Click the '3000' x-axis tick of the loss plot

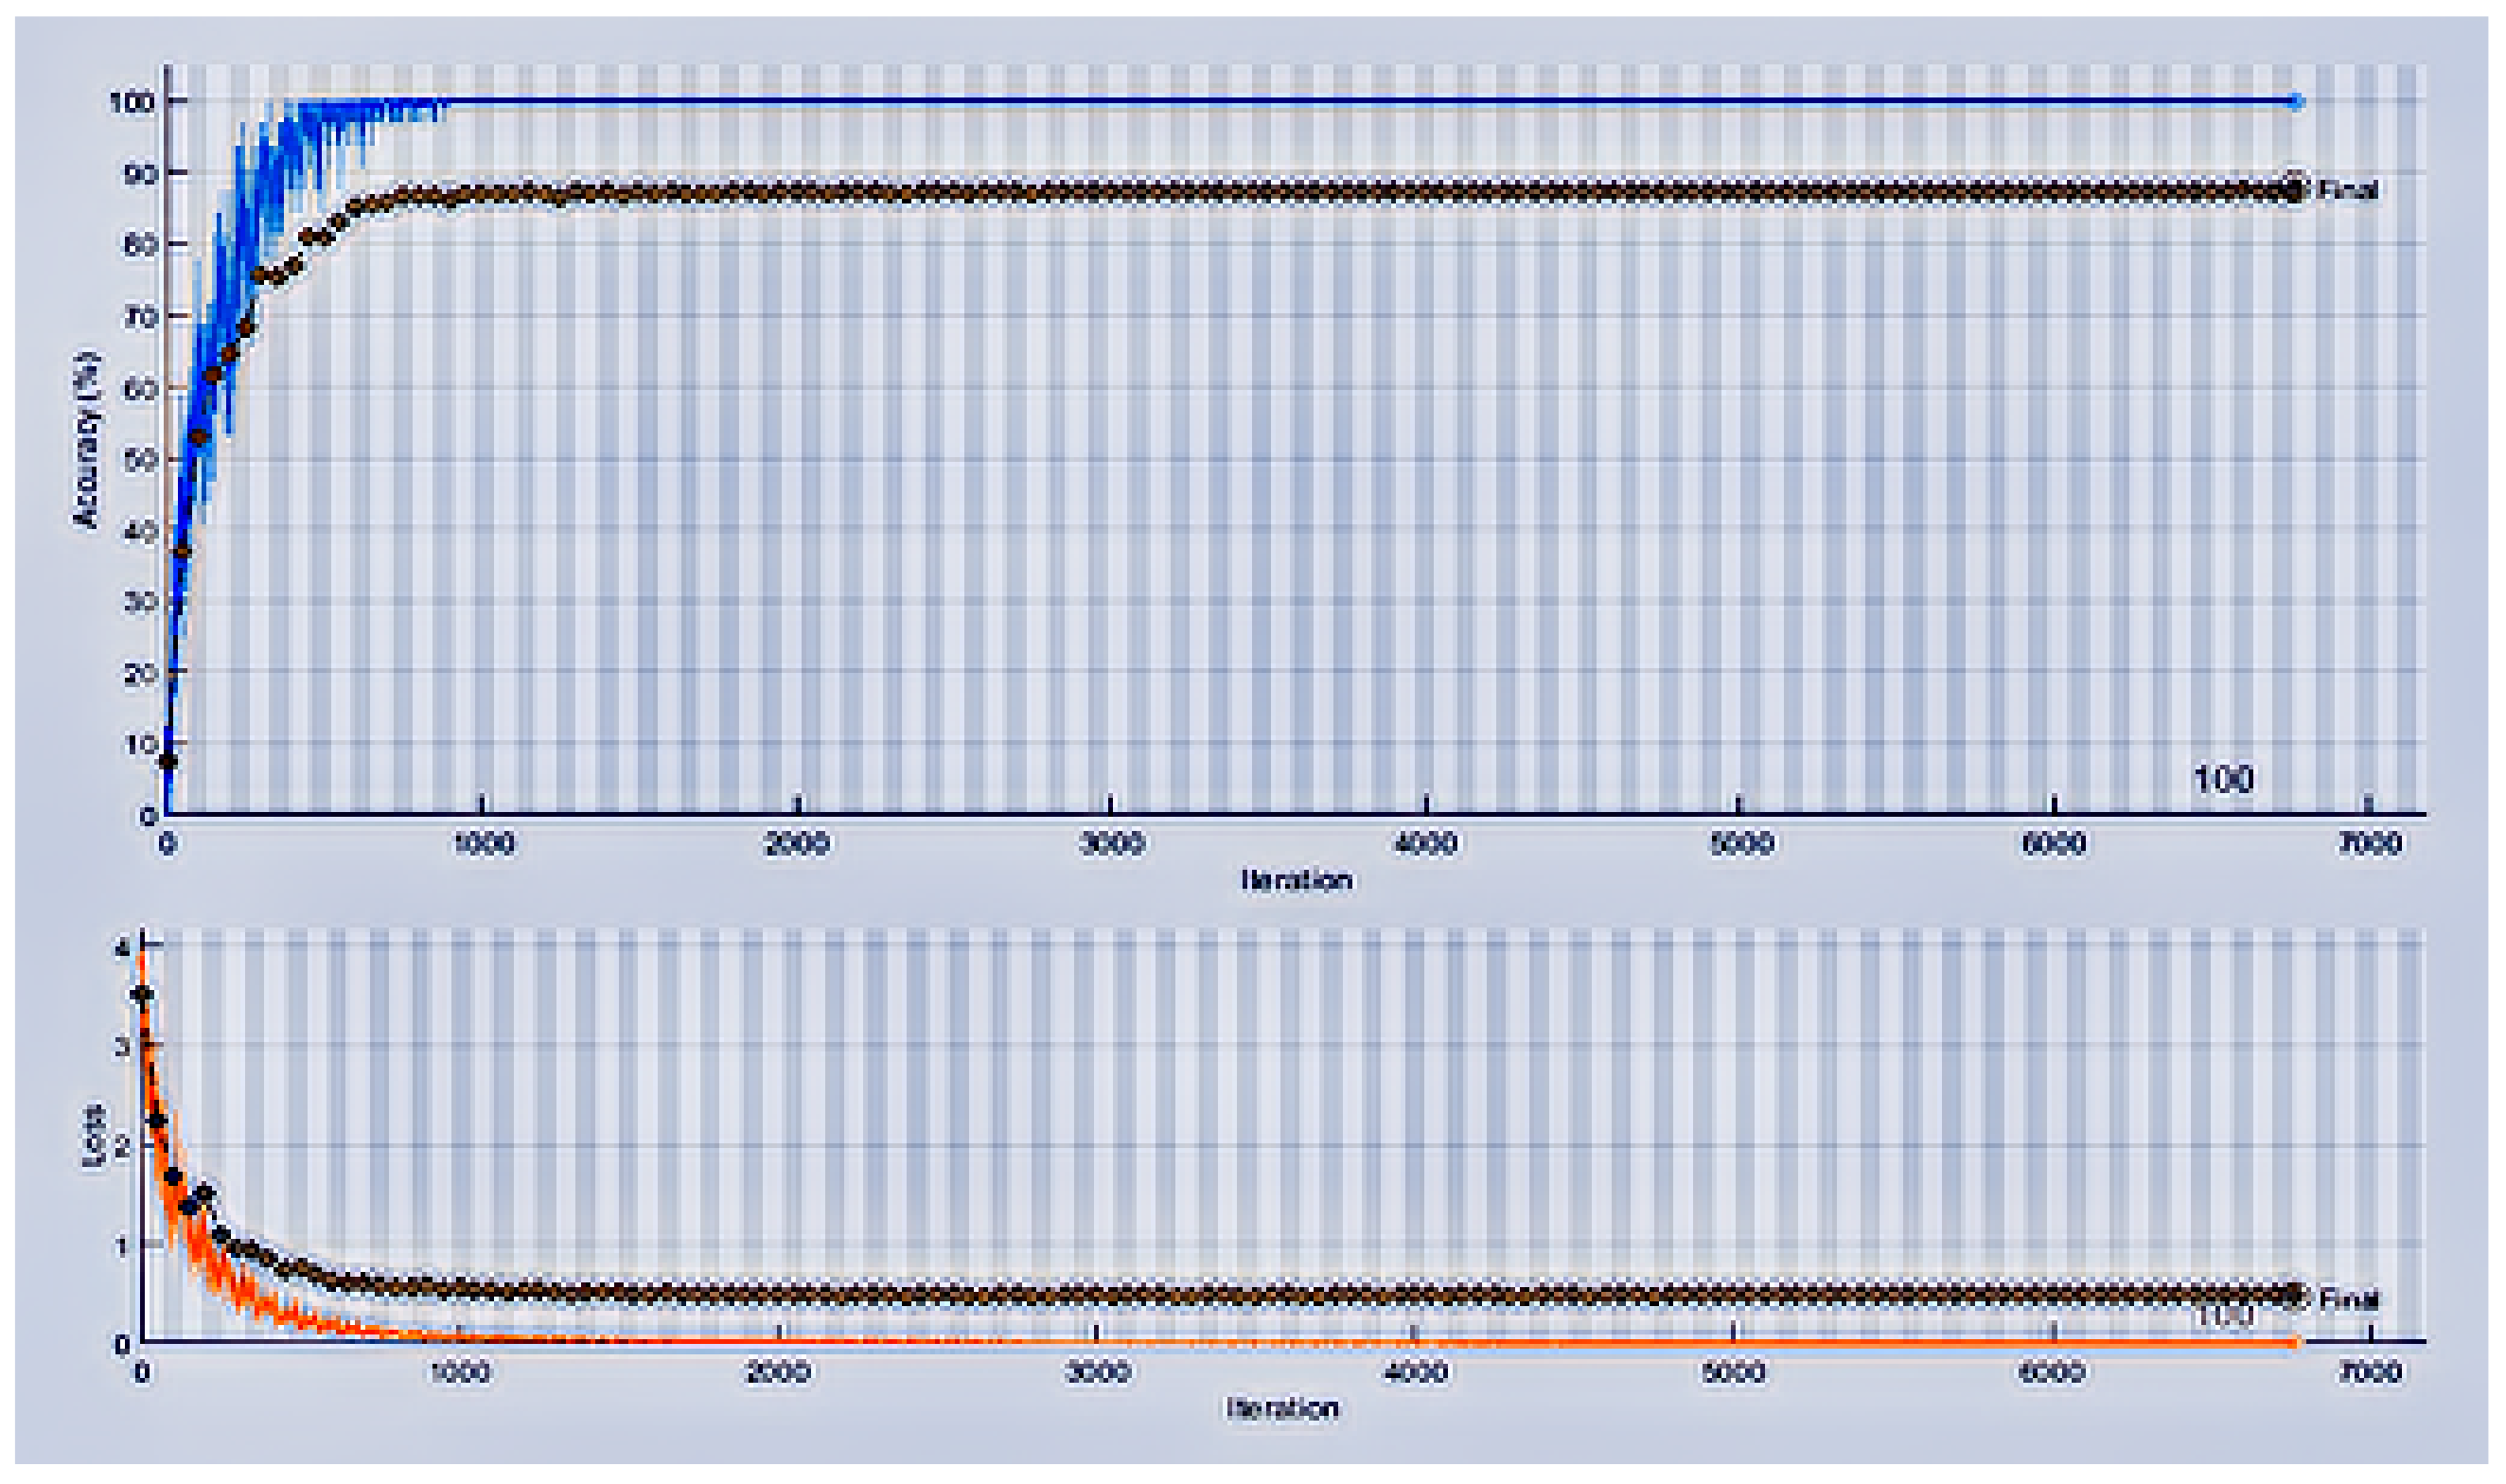pyautogui.click(x=1098, y=1372)
